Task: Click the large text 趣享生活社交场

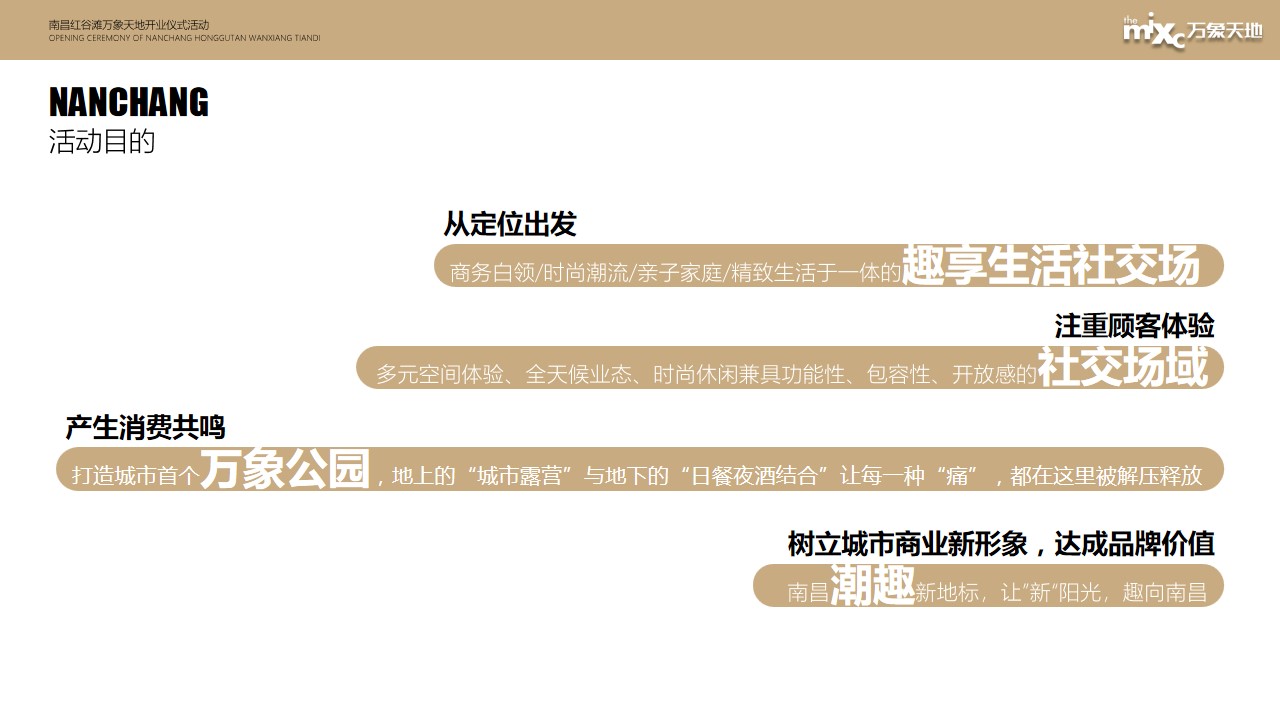Action: [1050, 264]
